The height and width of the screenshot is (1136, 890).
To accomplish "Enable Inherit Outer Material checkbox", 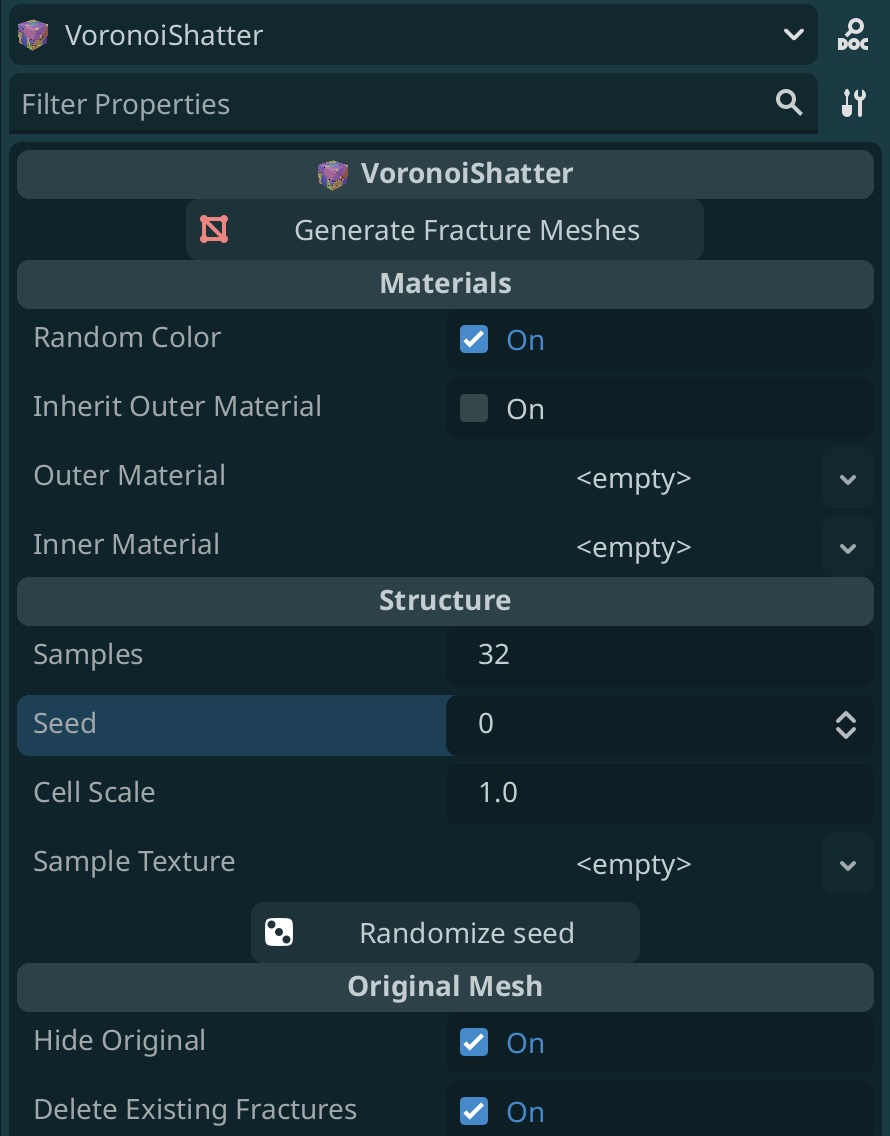I will (474, 408).
